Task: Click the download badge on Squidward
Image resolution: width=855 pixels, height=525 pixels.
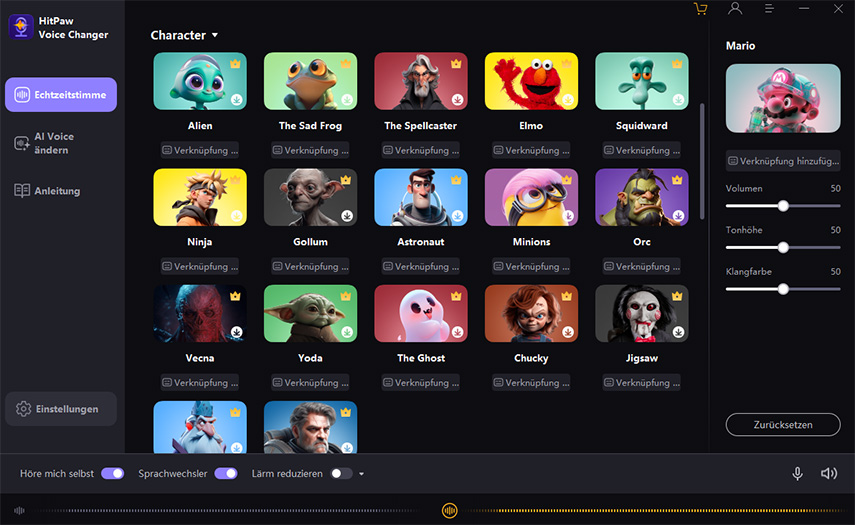Action: click(x=678, y=100)
